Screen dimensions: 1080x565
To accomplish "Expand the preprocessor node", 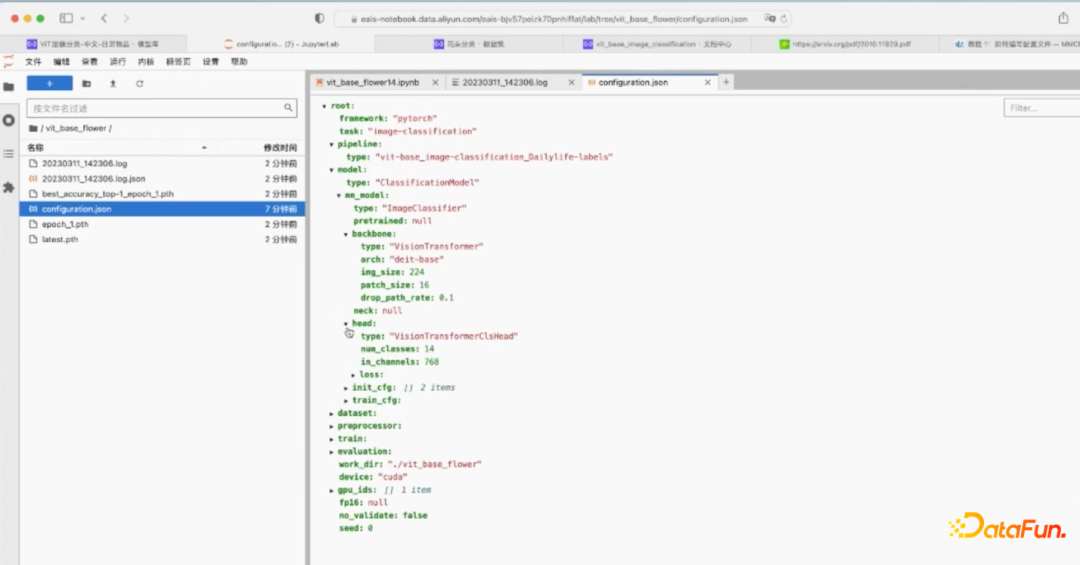I will (331, 426).
